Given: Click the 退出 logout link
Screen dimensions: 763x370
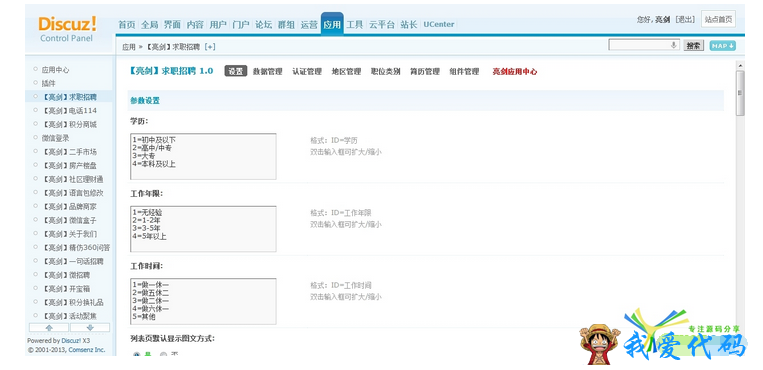Looking at the screenshot, I should point(686,19).
